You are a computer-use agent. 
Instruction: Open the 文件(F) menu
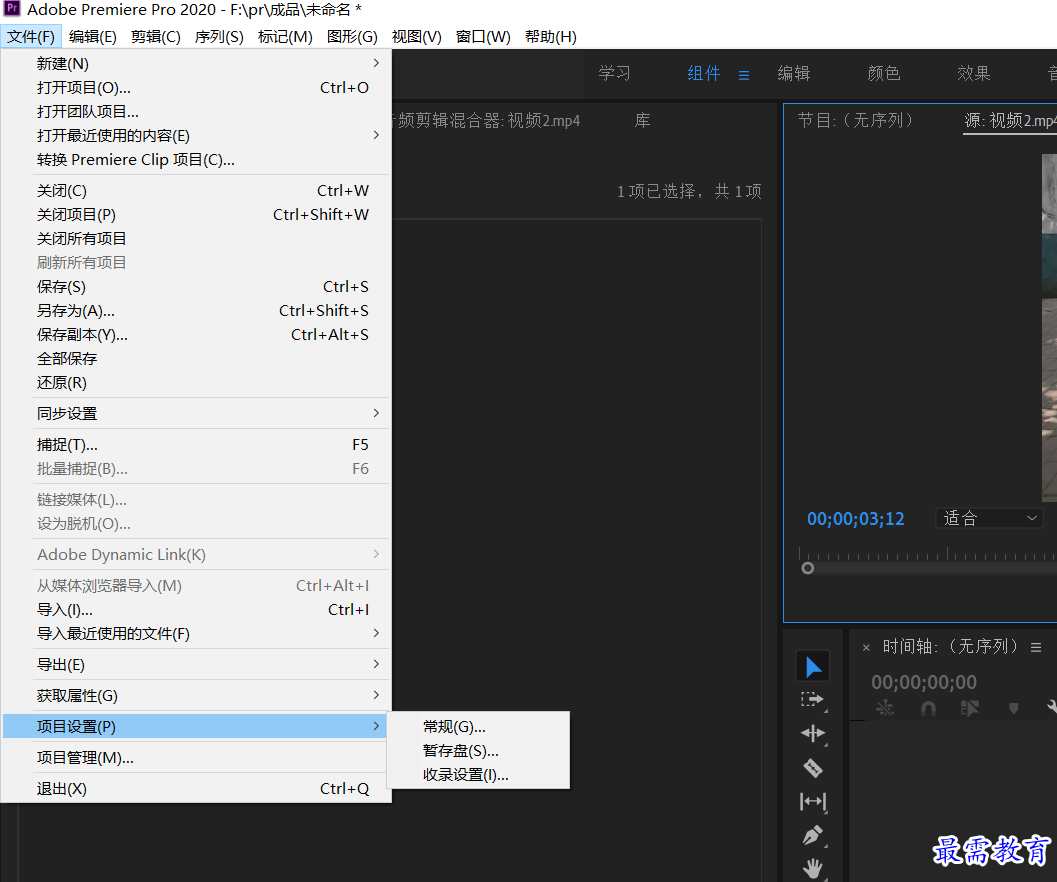[x=31, y=36]
